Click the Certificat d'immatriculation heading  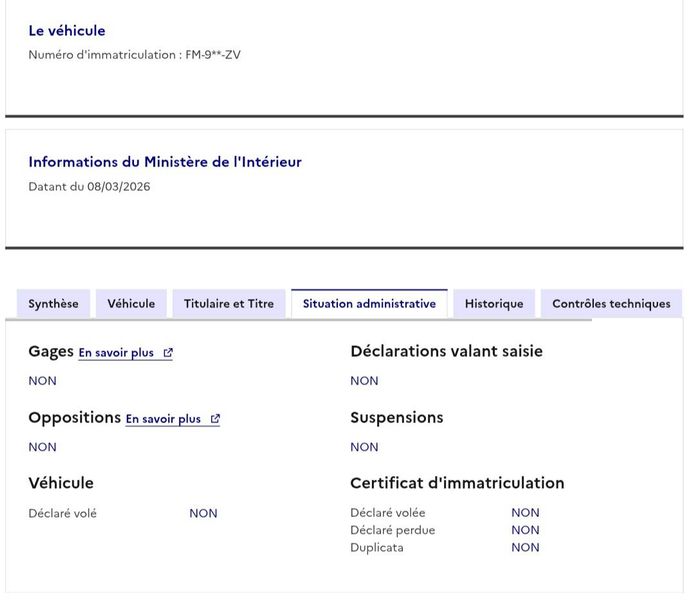[457, 483]
